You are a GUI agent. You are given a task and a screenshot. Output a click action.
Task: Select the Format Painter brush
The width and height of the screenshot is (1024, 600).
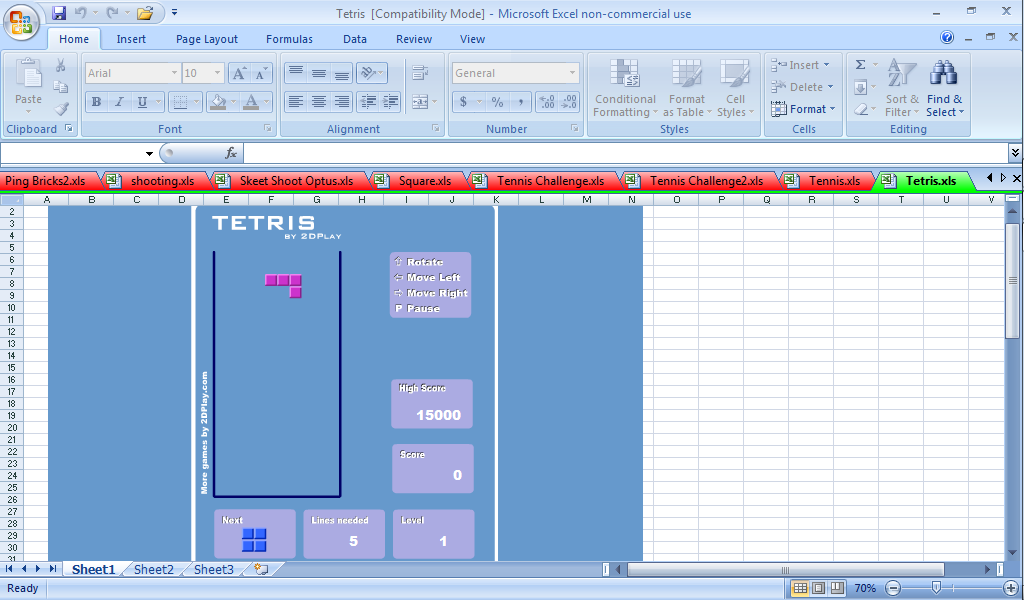click(x=61, y=108)
